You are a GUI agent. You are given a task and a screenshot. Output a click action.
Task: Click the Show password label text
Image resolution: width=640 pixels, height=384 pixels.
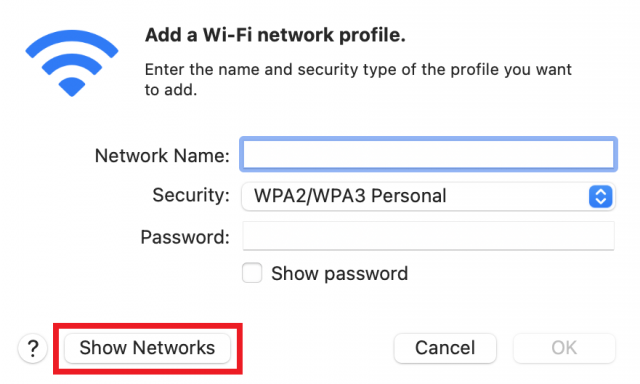(339, 273)
